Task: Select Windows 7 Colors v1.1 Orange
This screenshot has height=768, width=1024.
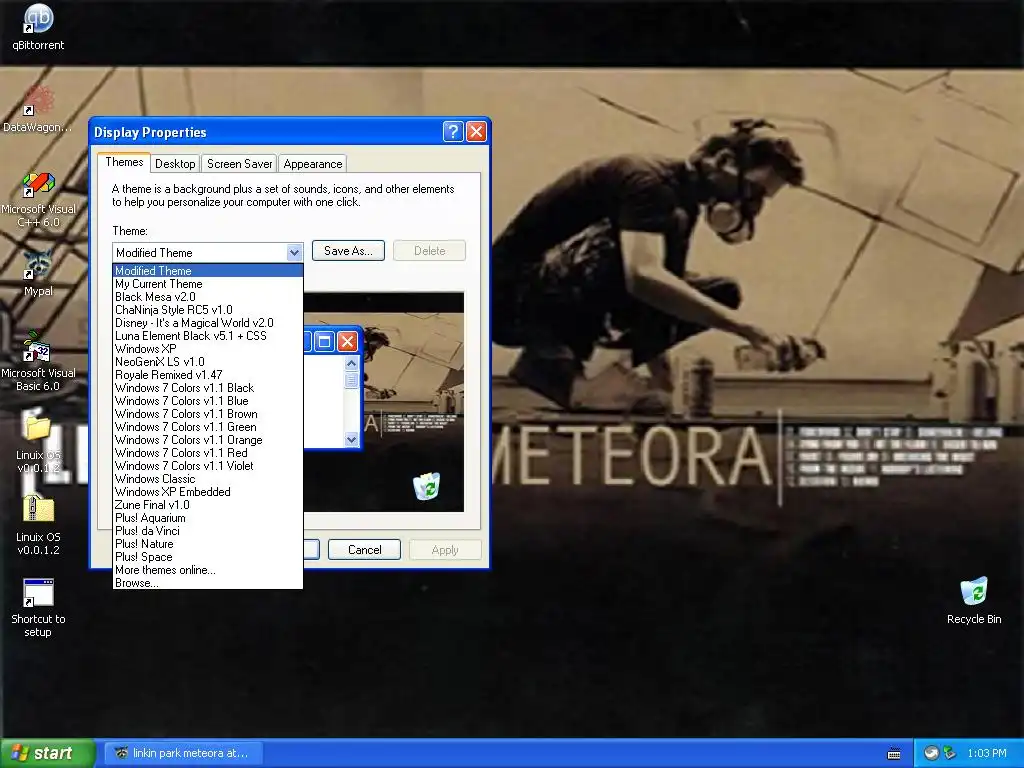Action: [208, 440]
